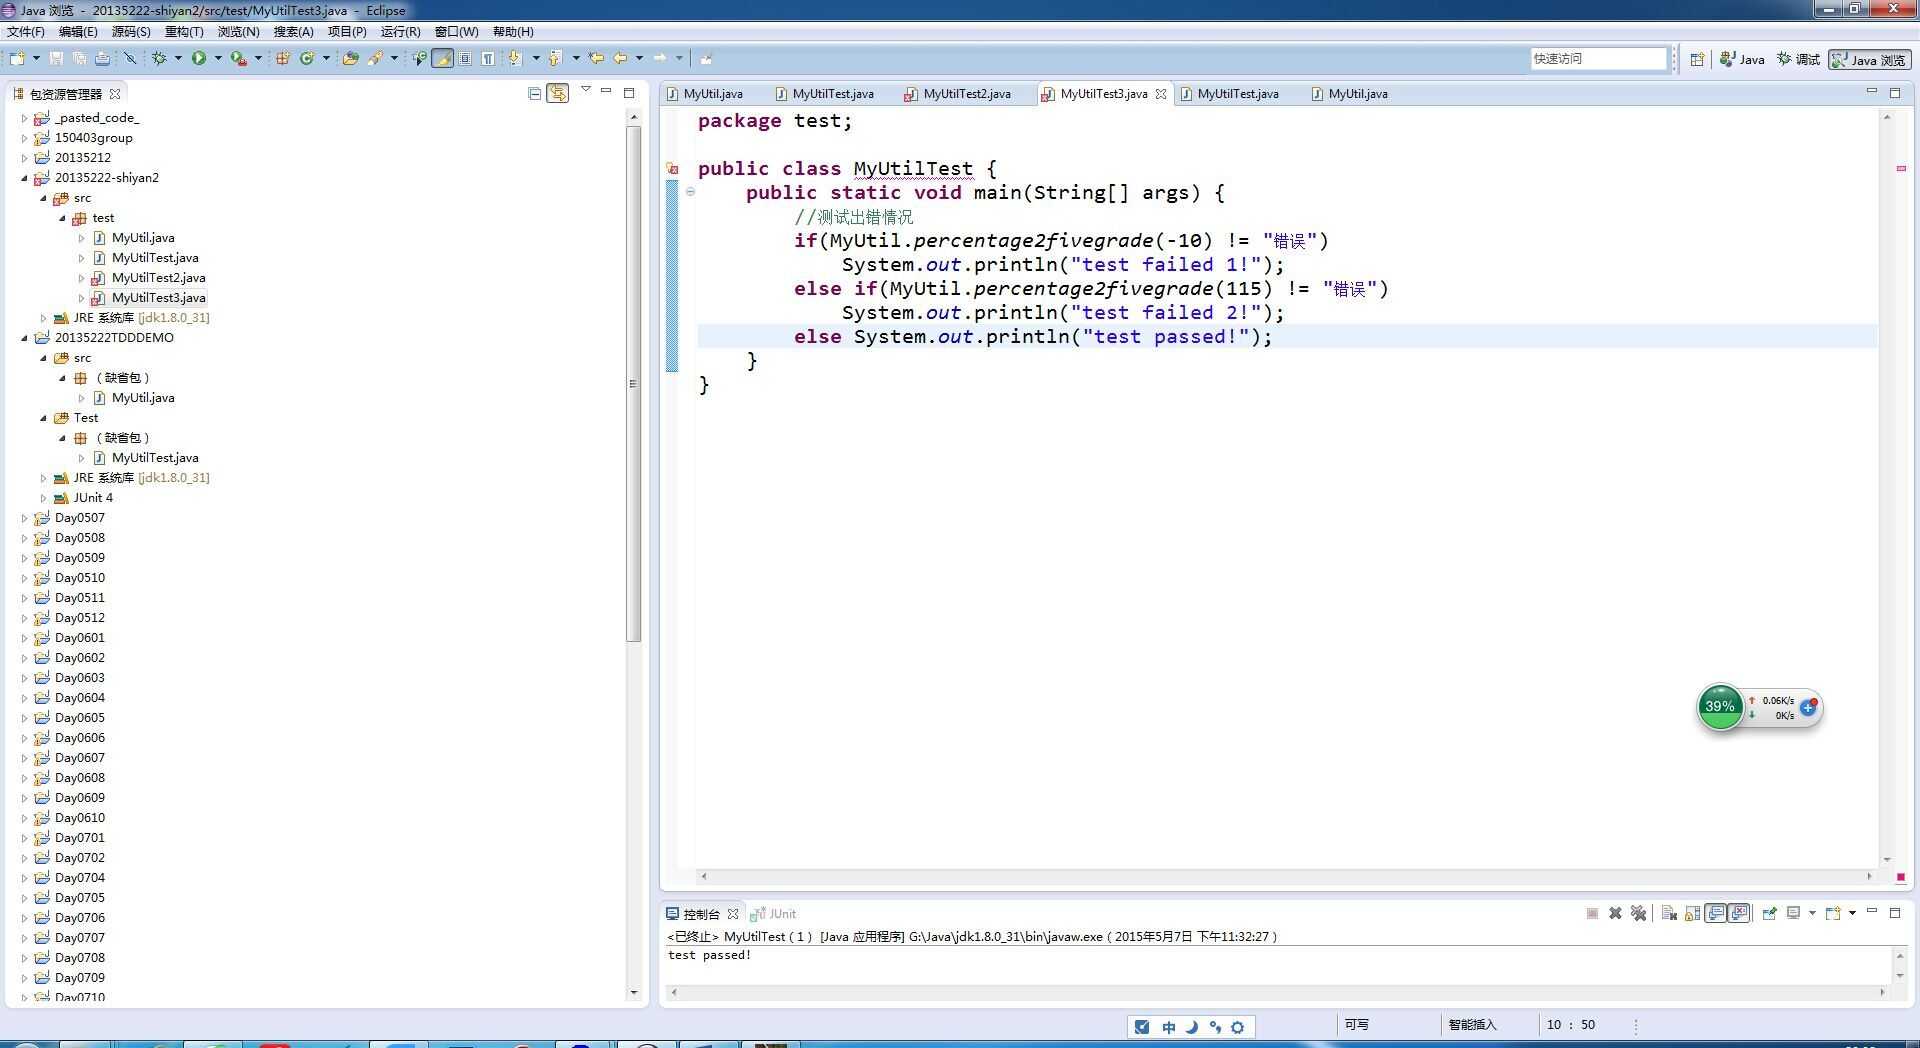Click the Open Type folder icon

(350, 58)
